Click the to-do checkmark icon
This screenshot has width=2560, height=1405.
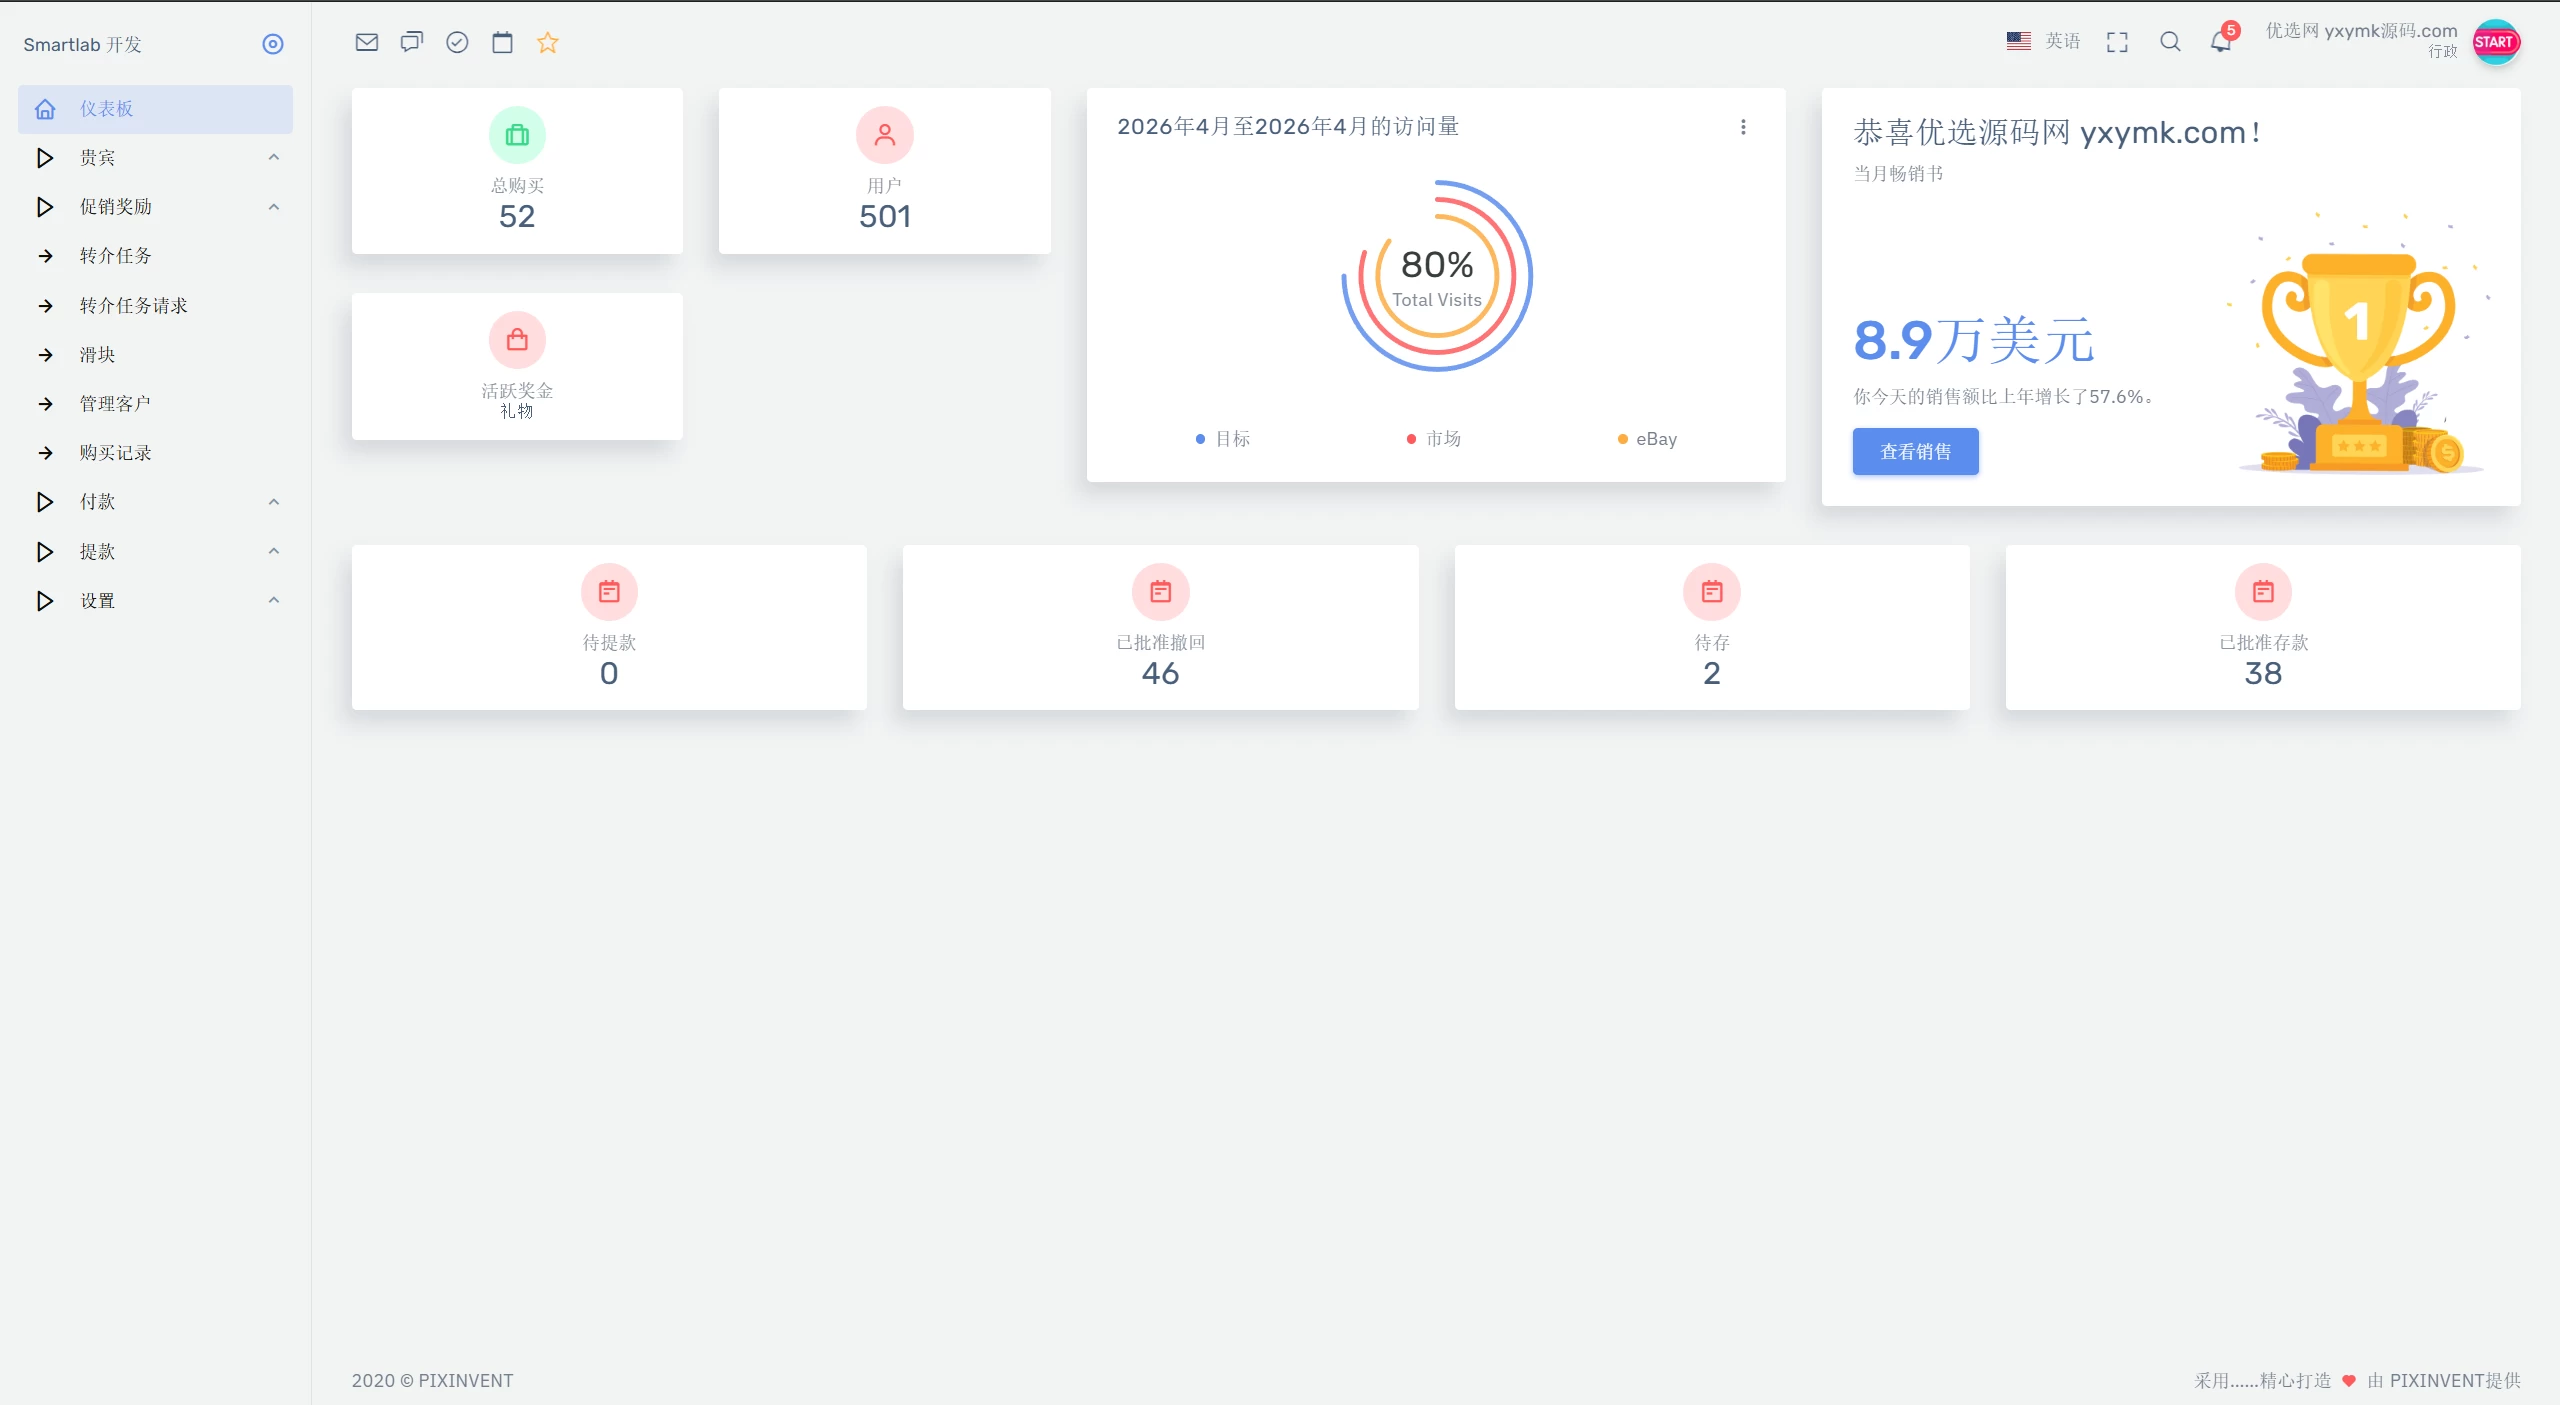point(457,42)
